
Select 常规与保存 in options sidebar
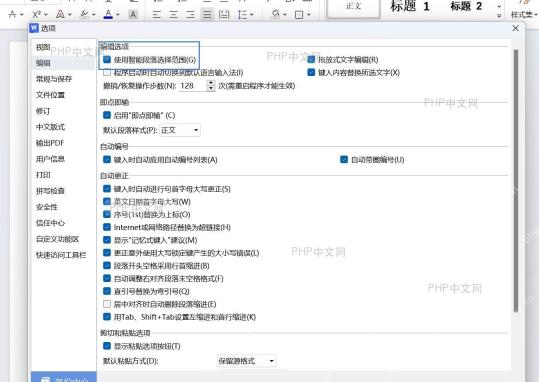[x=54, y=79]
